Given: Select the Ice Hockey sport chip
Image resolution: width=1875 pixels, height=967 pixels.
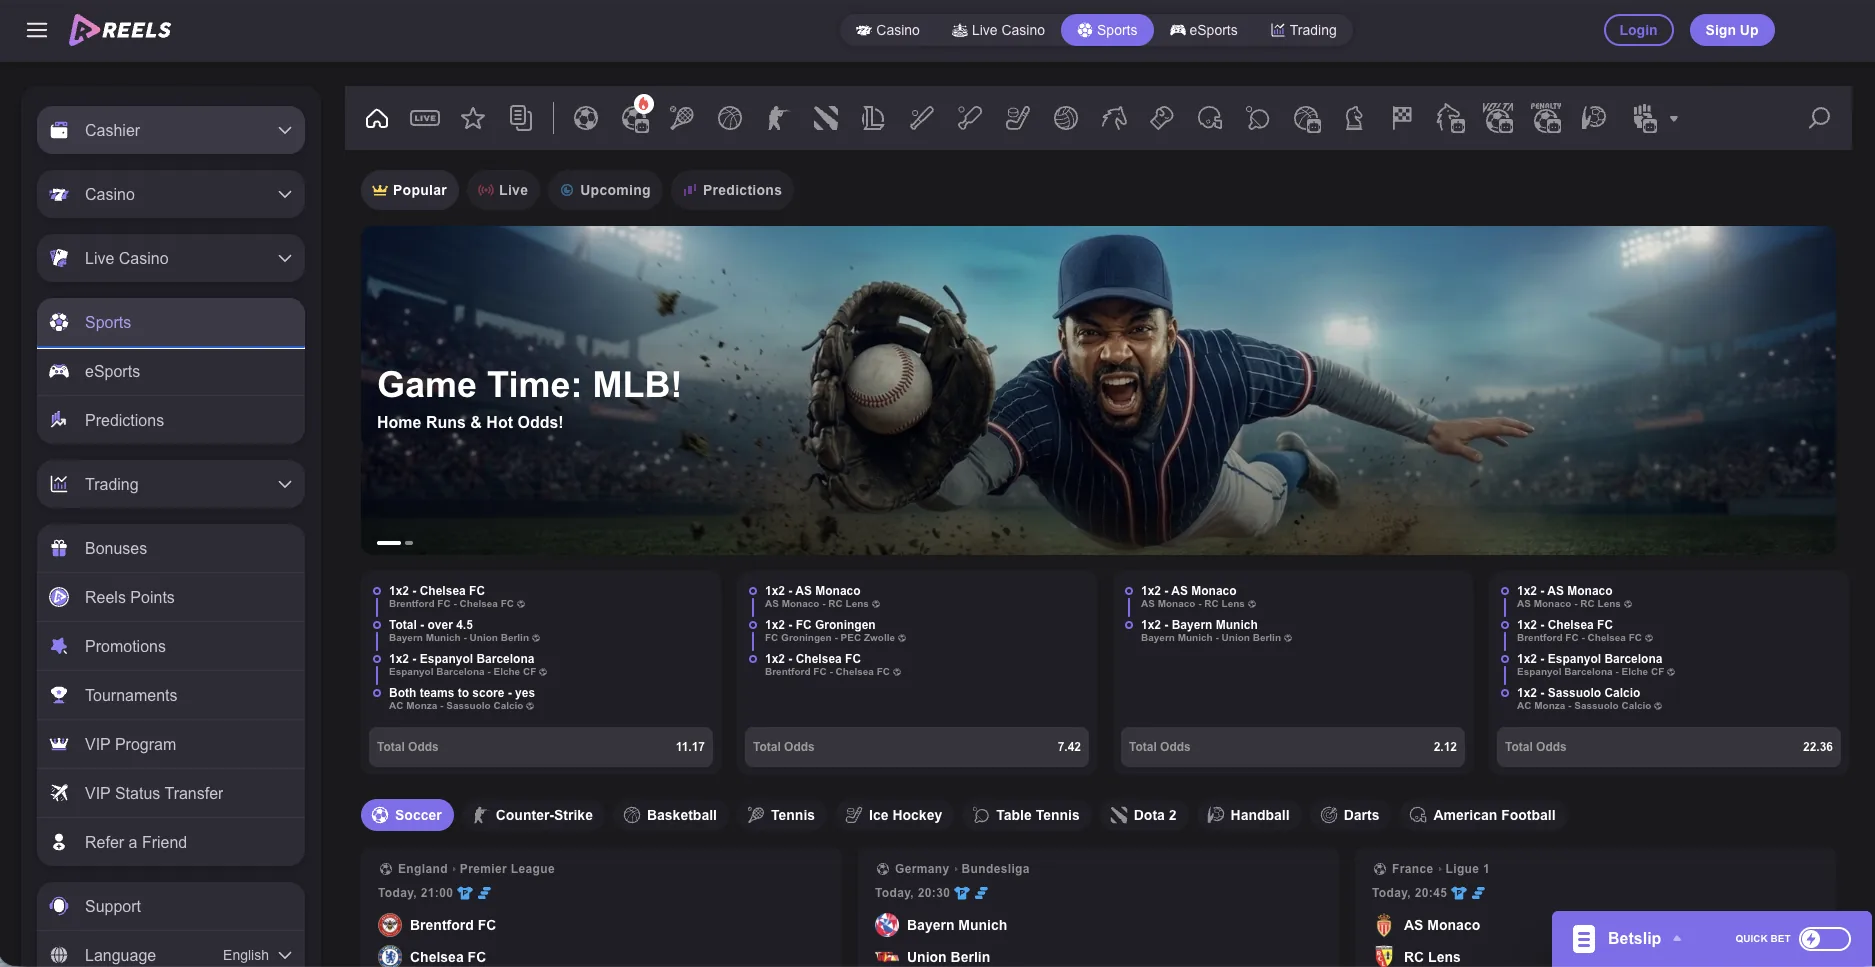Looking at the screenshot, I should pyautogui.click(x=893, y=815).
